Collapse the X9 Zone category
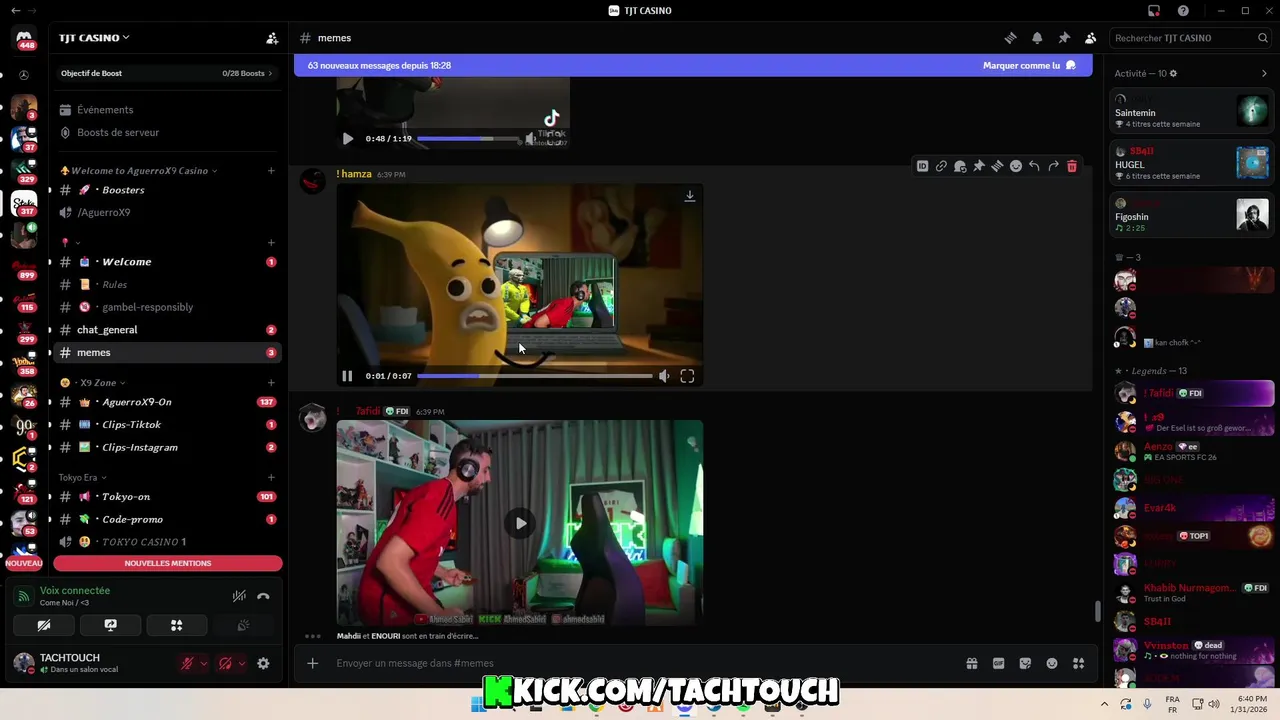The image size is (1280, 720). click(x=94, y=383)
